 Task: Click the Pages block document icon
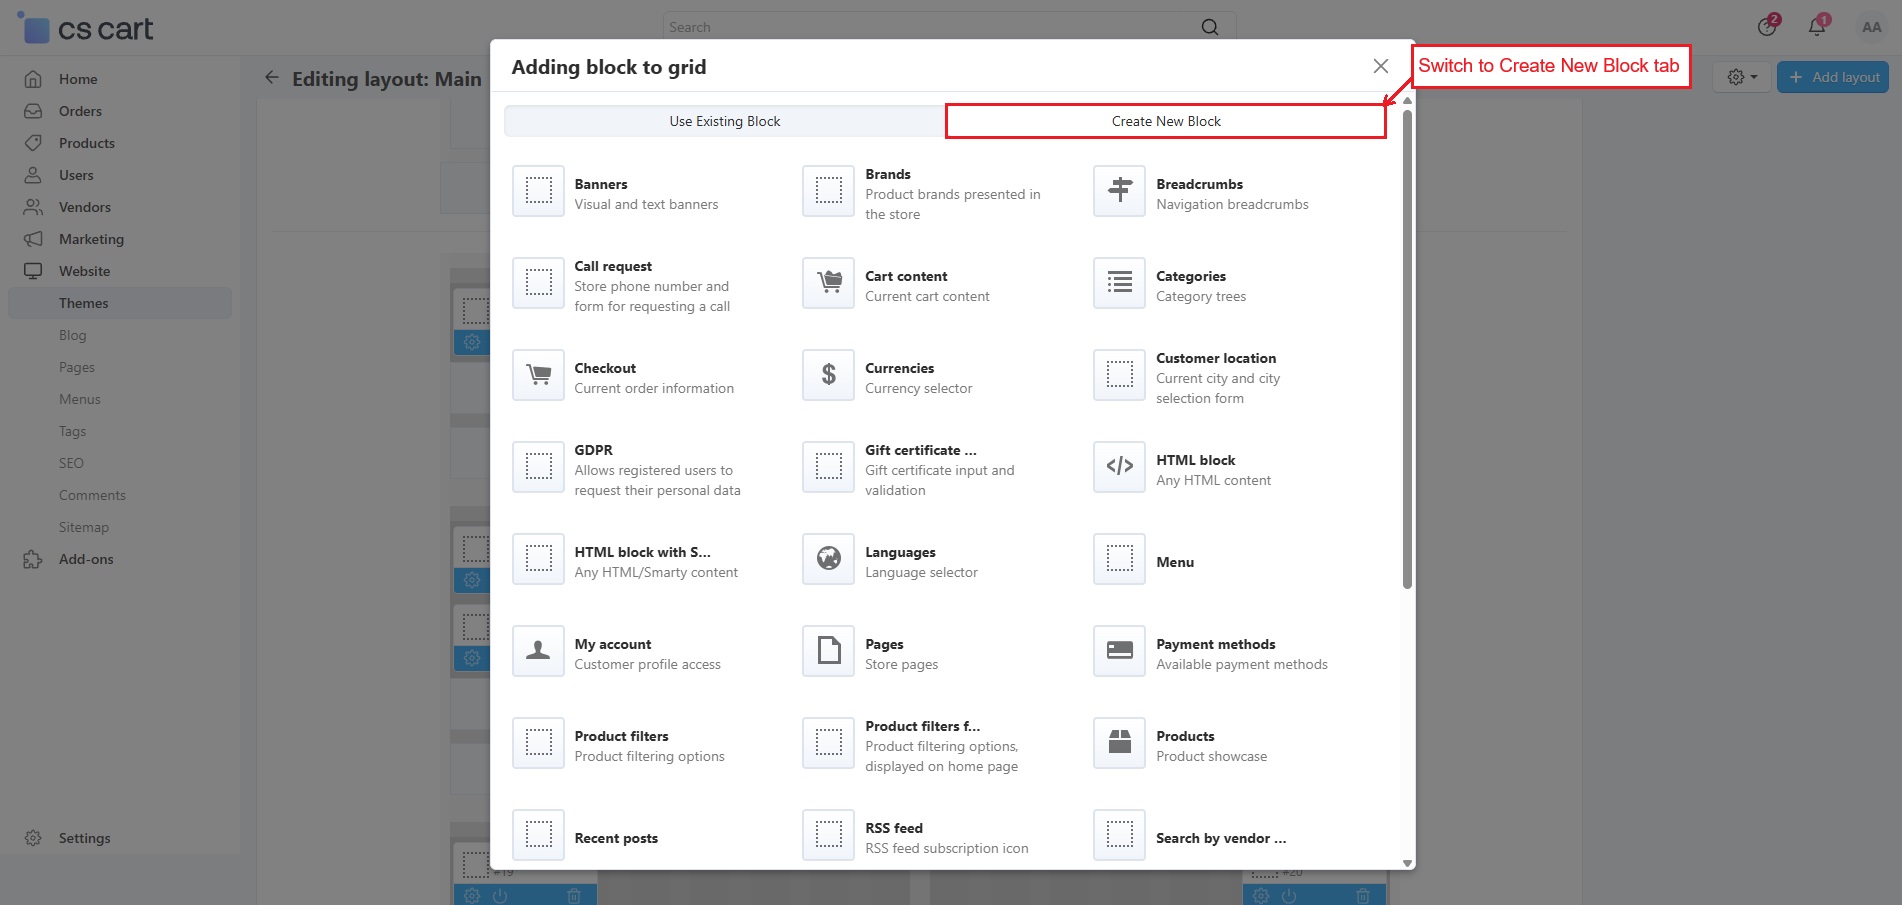(x=828, y=651)
